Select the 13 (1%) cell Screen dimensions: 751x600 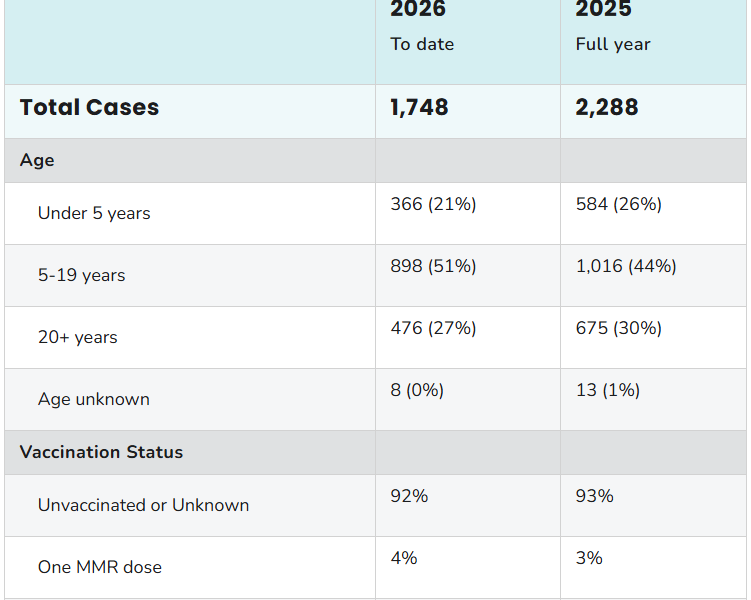click(607, 390)
